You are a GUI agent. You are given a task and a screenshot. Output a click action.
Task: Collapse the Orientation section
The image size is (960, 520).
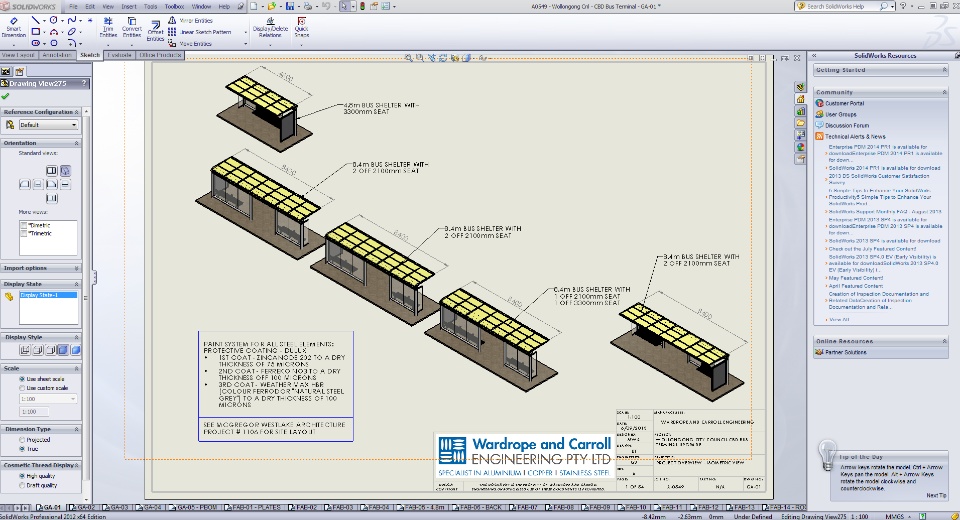point(77,143)
